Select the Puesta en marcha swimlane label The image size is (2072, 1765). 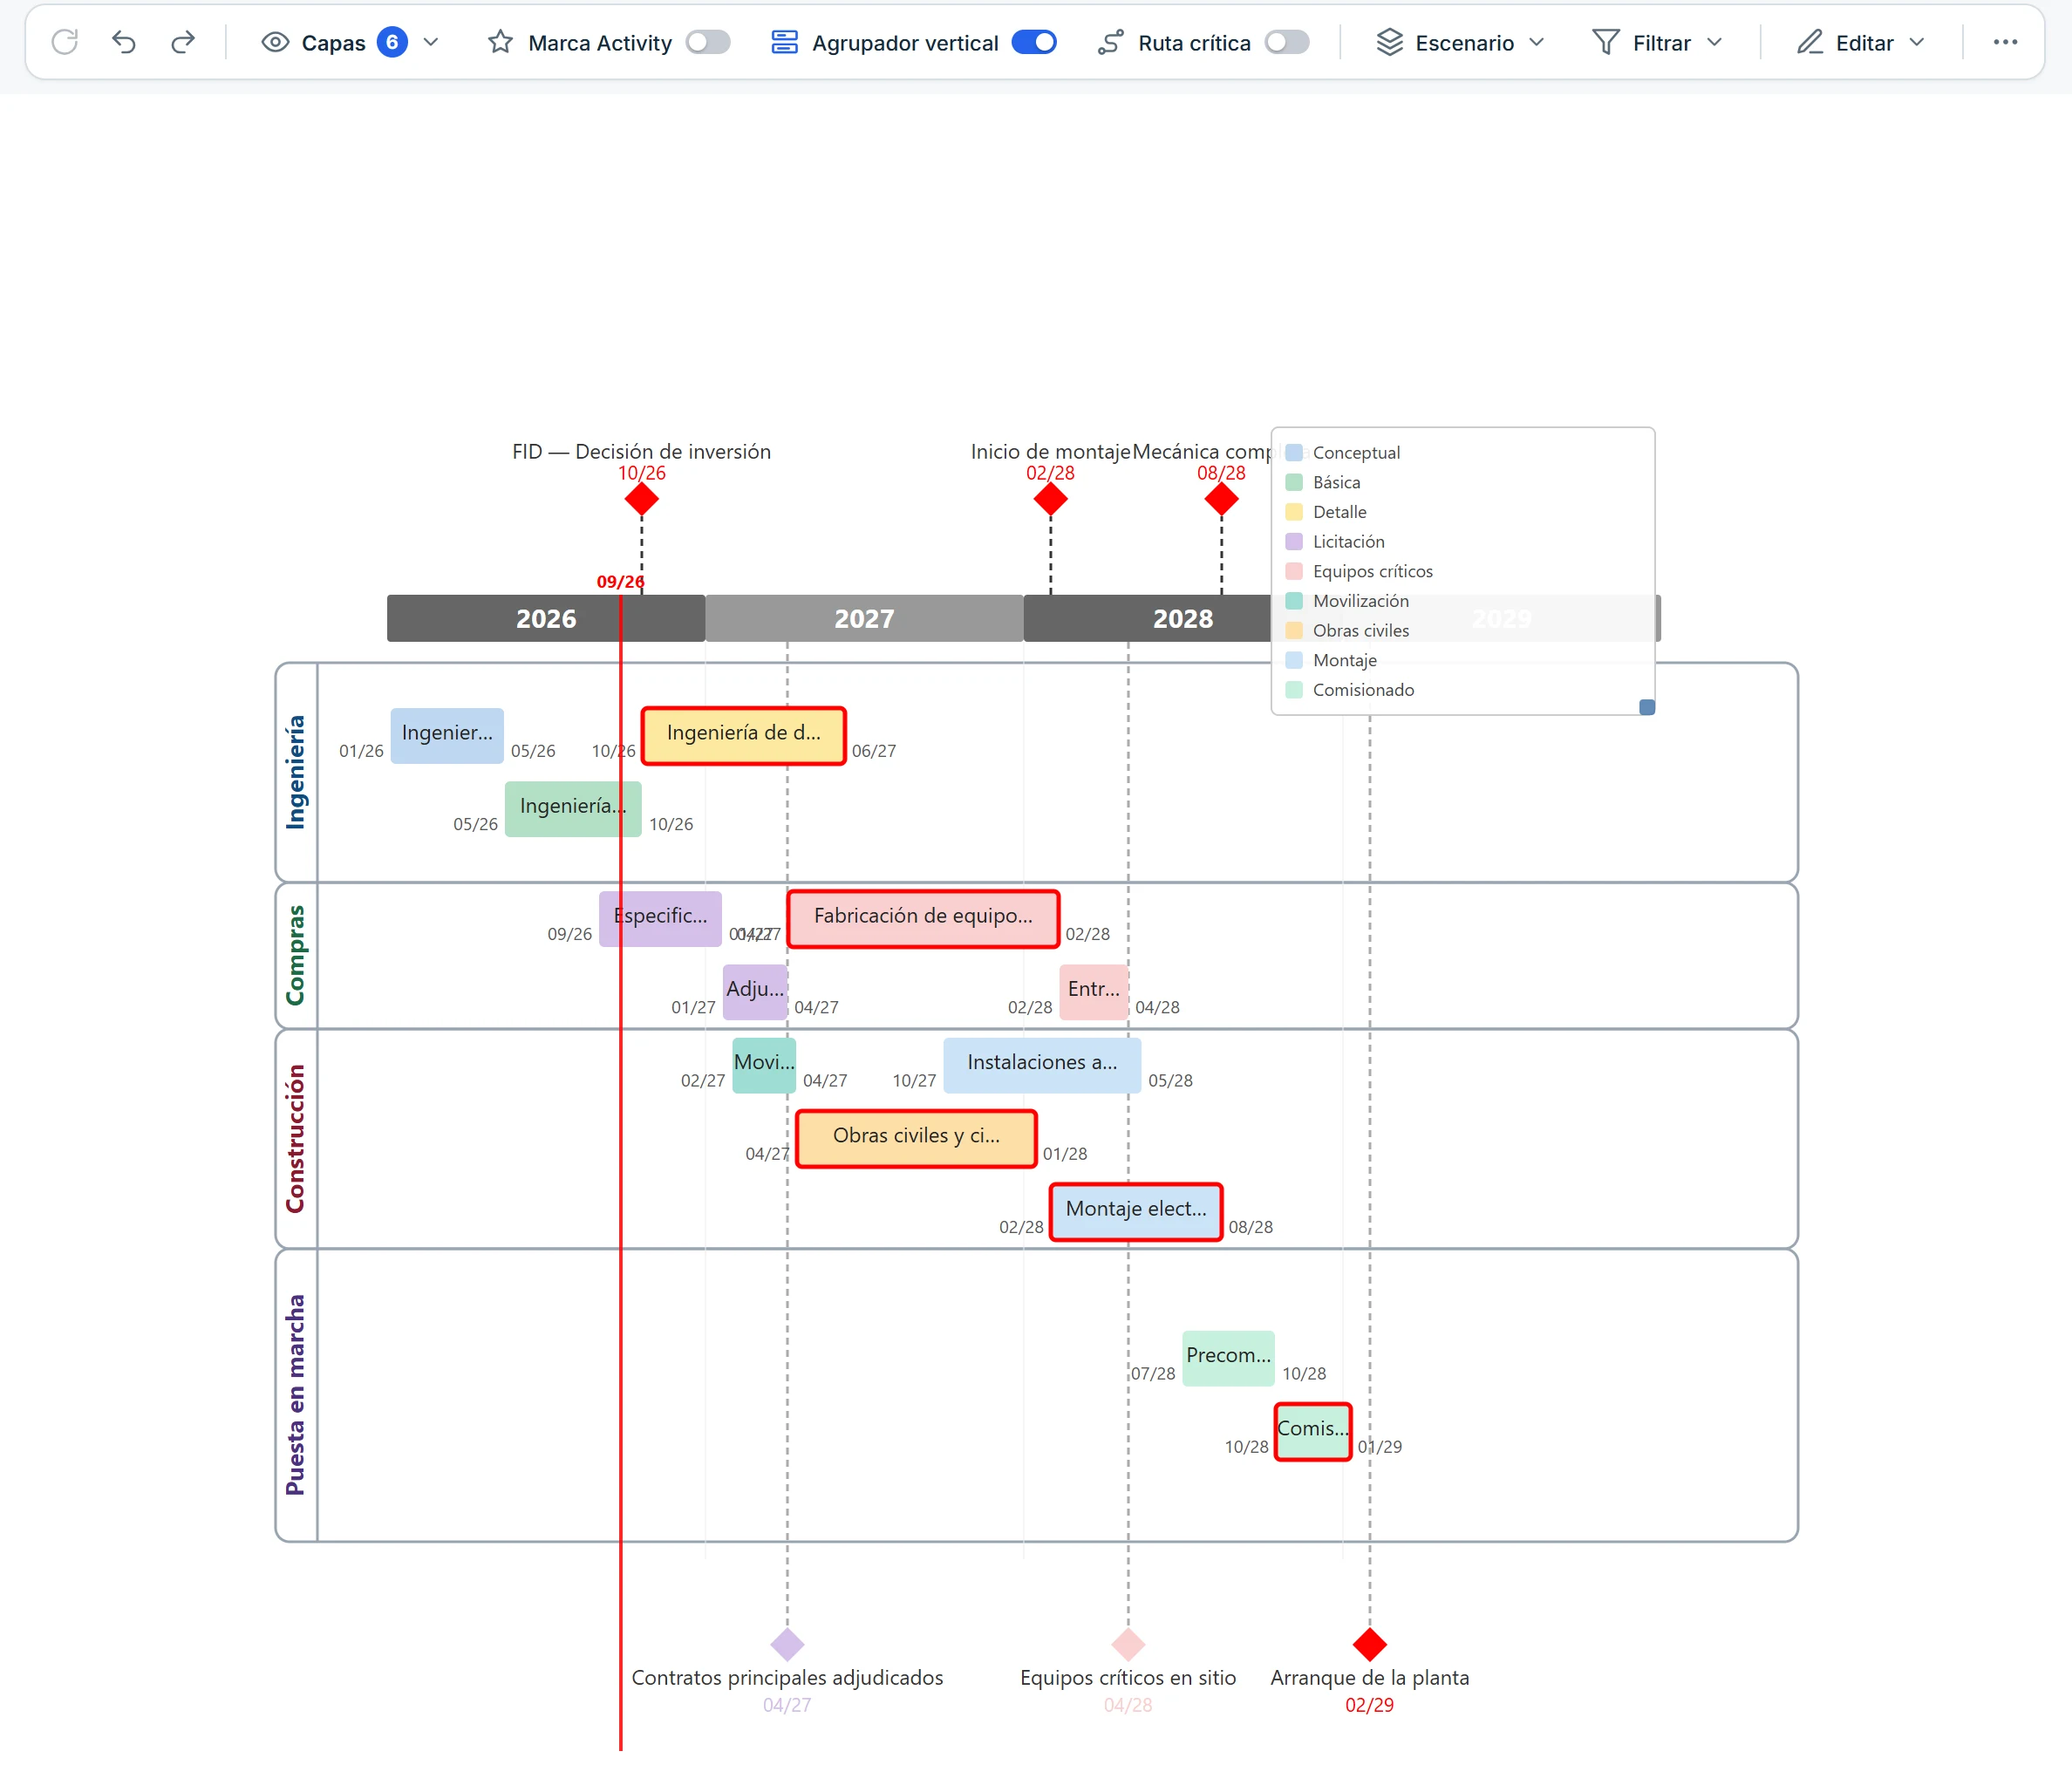295,1394
